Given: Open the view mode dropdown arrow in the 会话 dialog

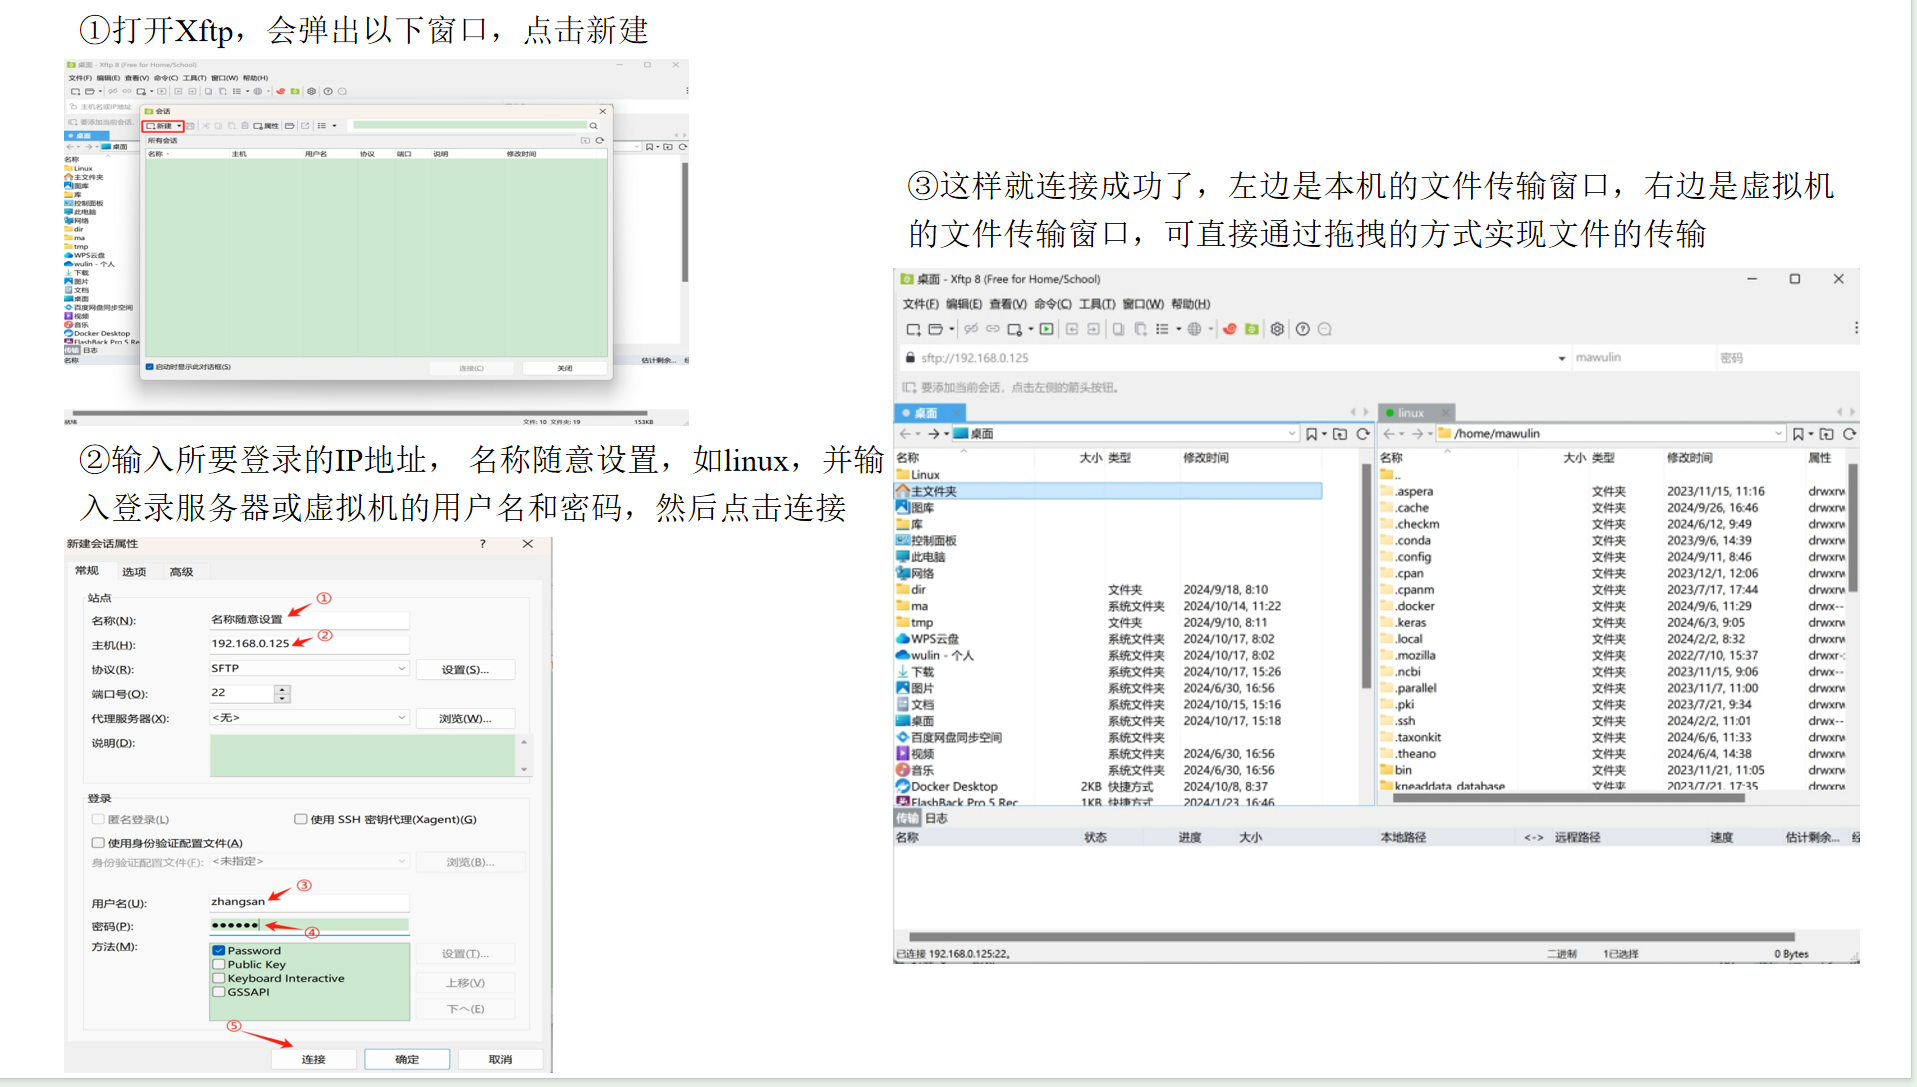Looking at the screenshot, I should pos(334,126).
